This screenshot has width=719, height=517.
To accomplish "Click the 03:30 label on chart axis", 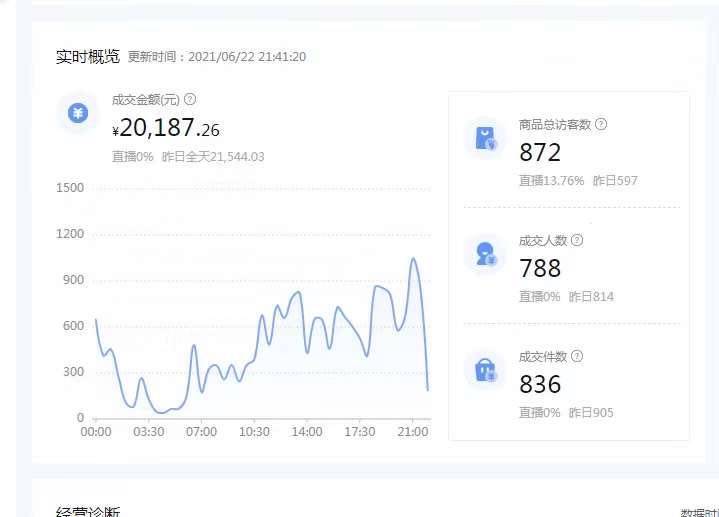I will (148, 432).
